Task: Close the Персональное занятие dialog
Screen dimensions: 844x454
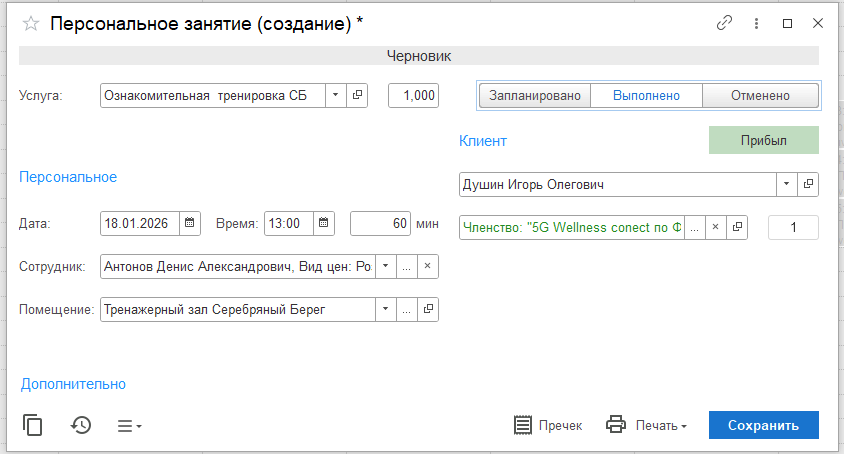Action: [818, 23]
